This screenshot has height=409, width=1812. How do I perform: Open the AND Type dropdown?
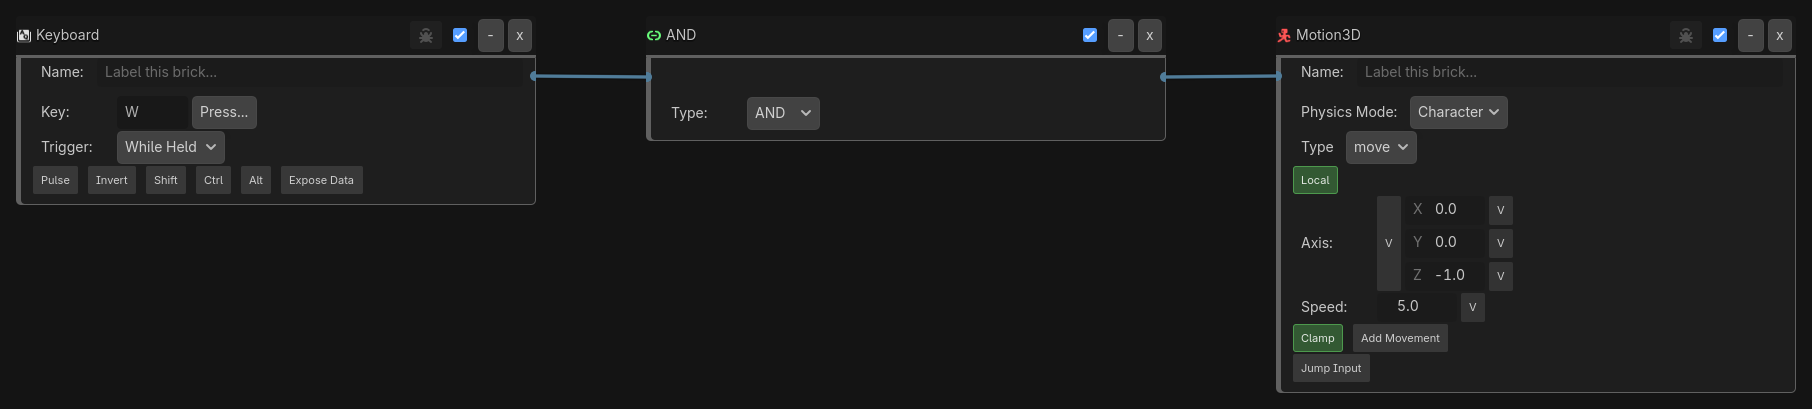783,113
